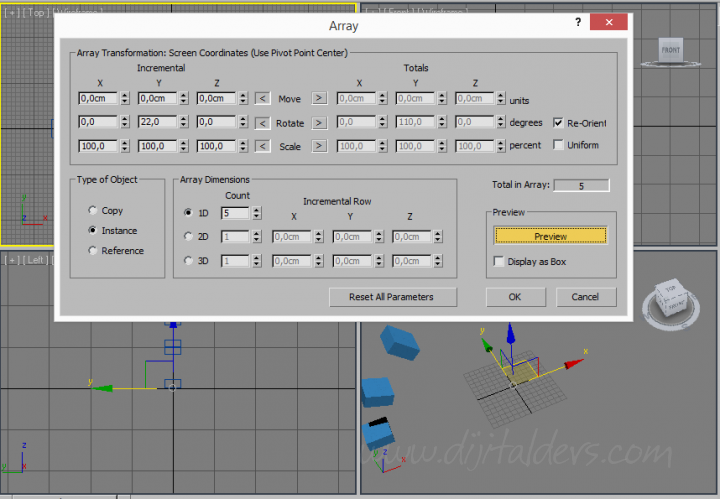Click the Array dialog help question mark

point(578,23)
